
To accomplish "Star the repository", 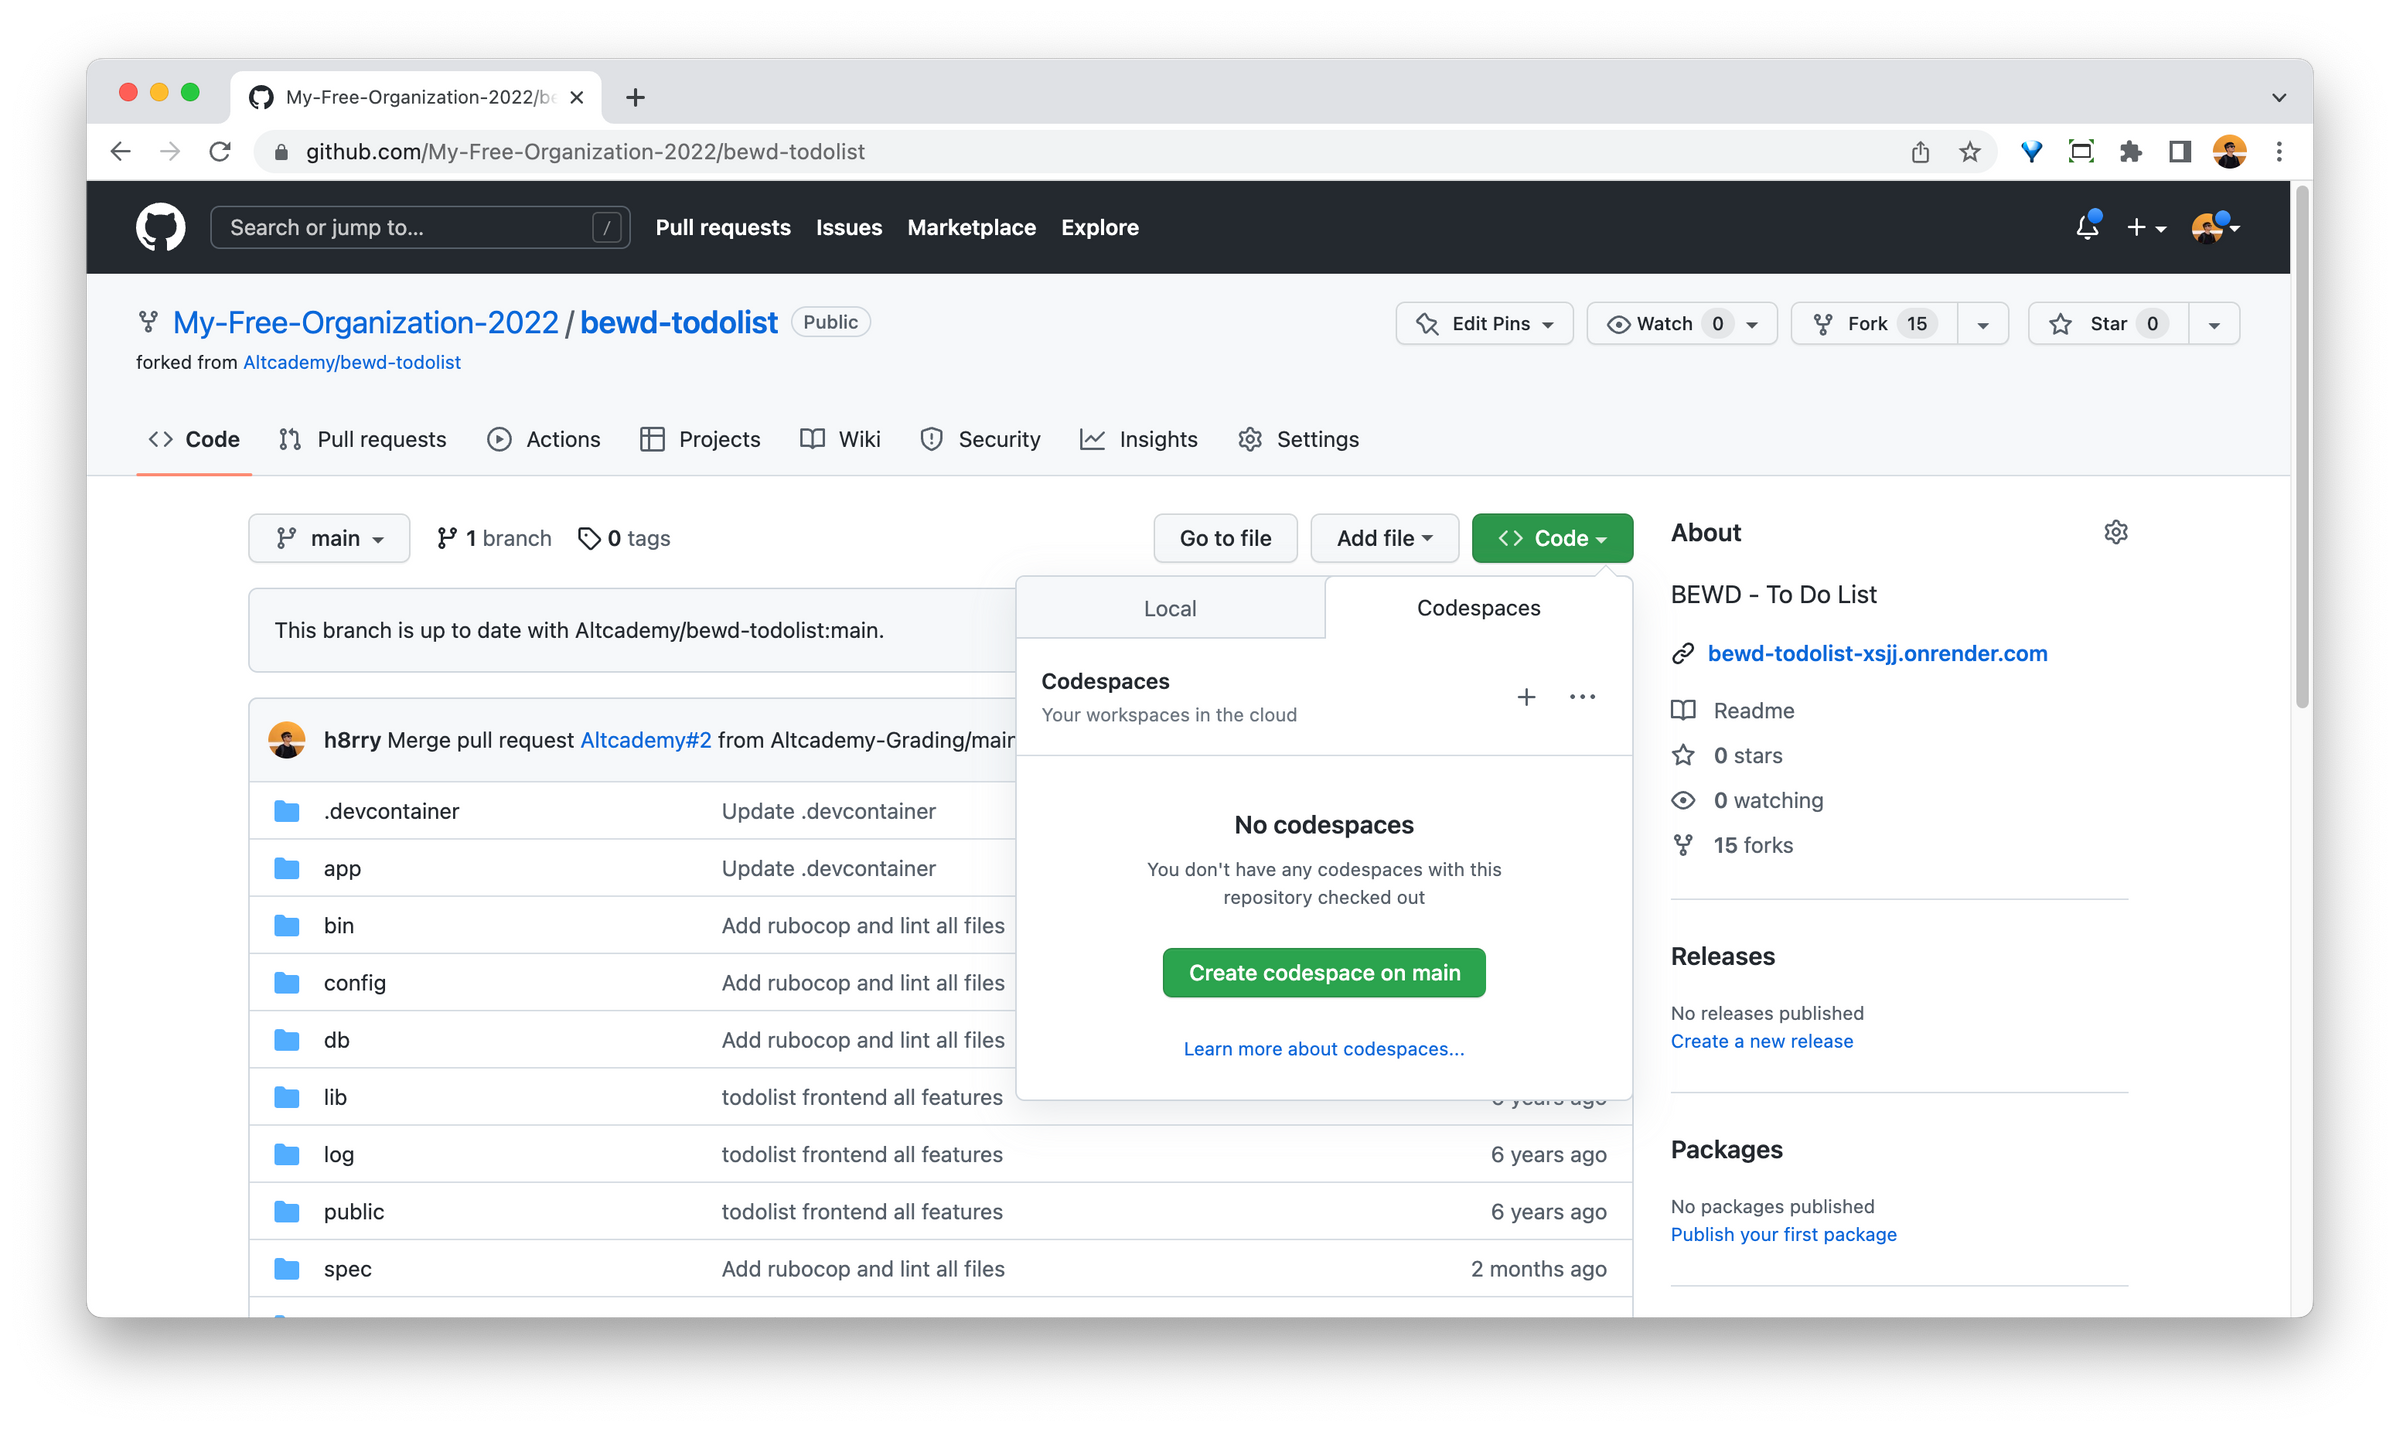I will point(2108,323).
